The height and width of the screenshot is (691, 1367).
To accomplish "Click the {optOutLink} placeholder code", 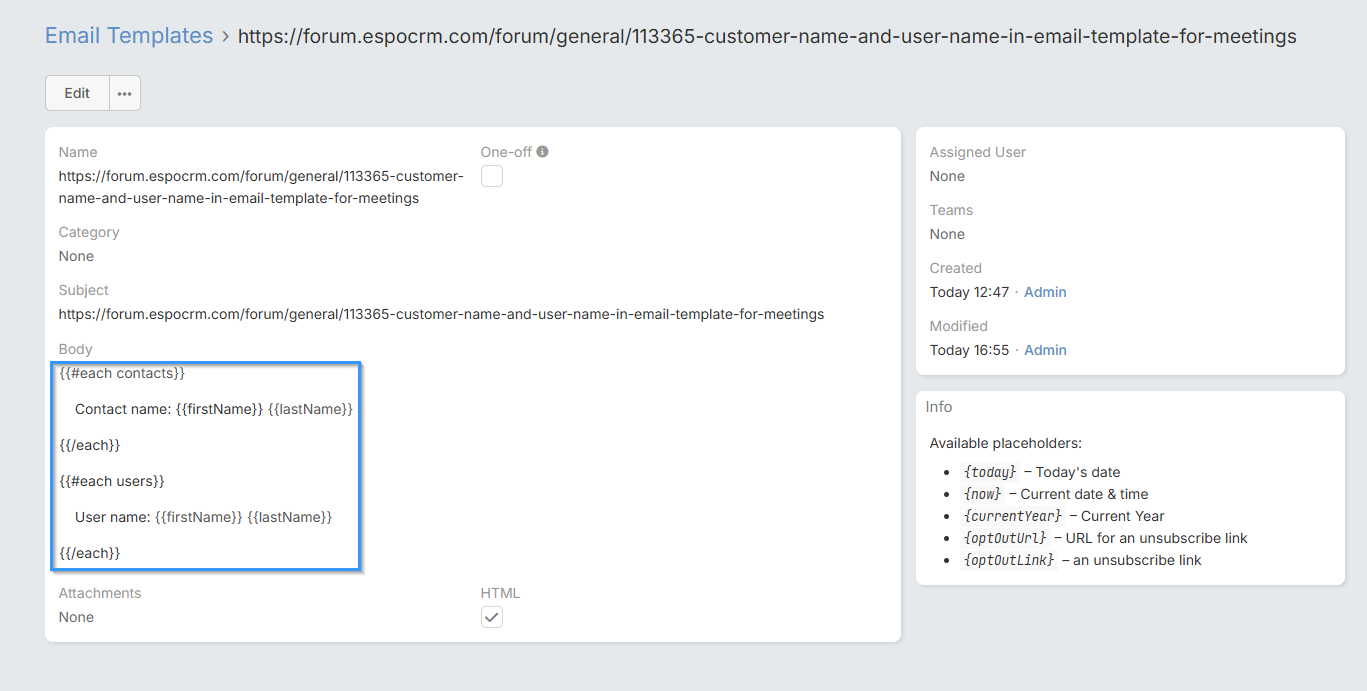I will coord(1008,560).
